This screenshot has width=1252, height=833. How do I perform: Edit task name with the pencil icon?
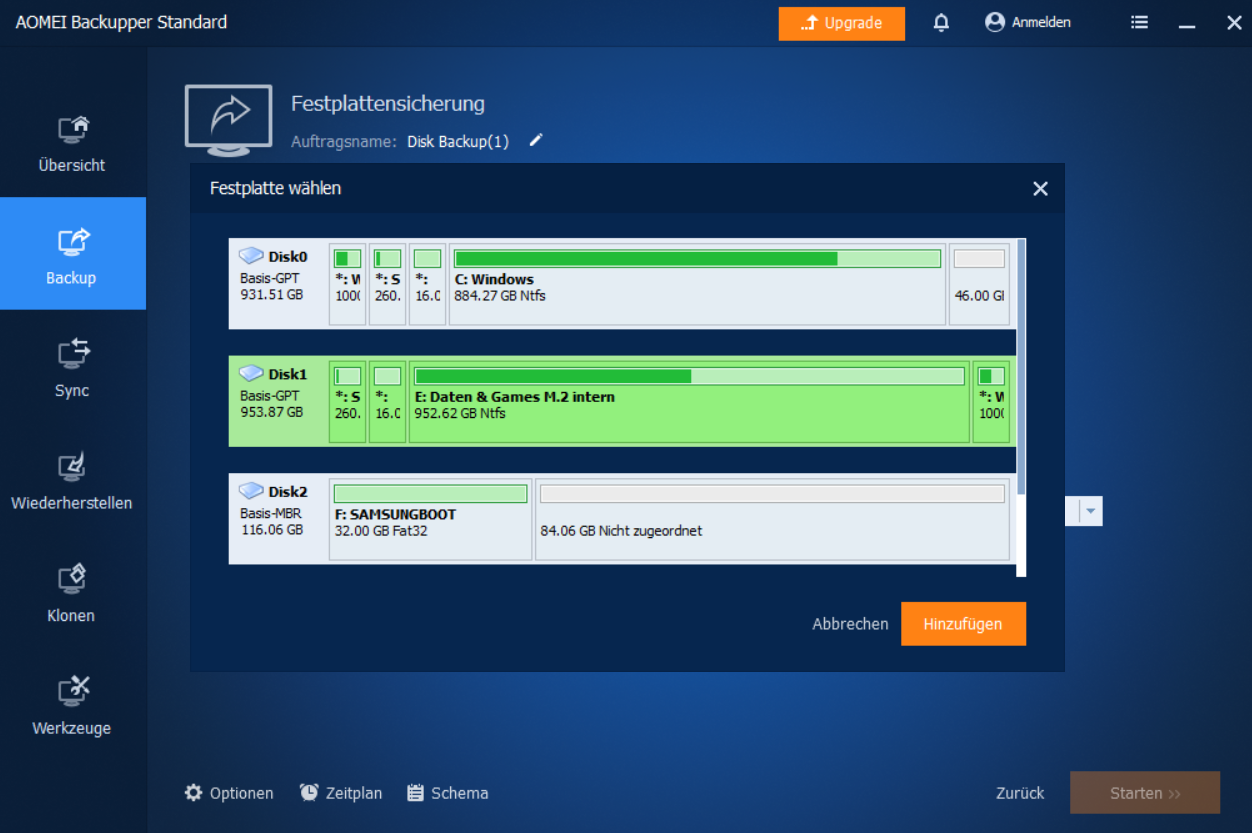[x=536, y=141]
